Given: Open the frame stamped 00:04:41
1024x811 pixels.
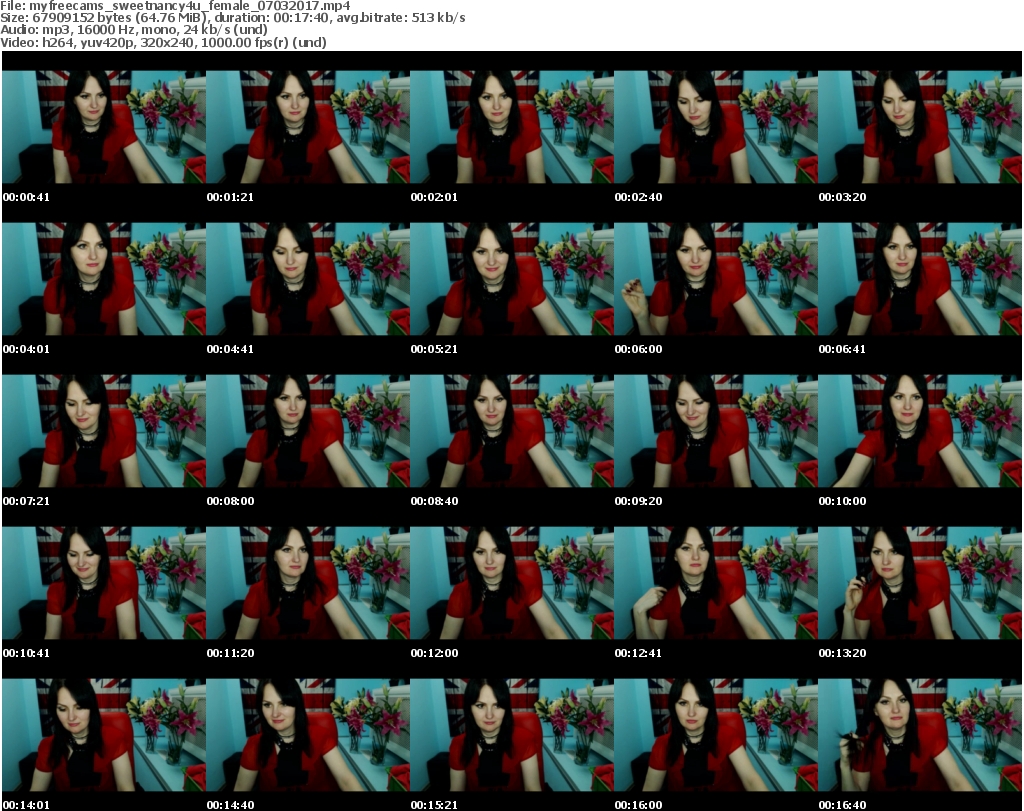Looking at the screenshot, I should [308, 279].
